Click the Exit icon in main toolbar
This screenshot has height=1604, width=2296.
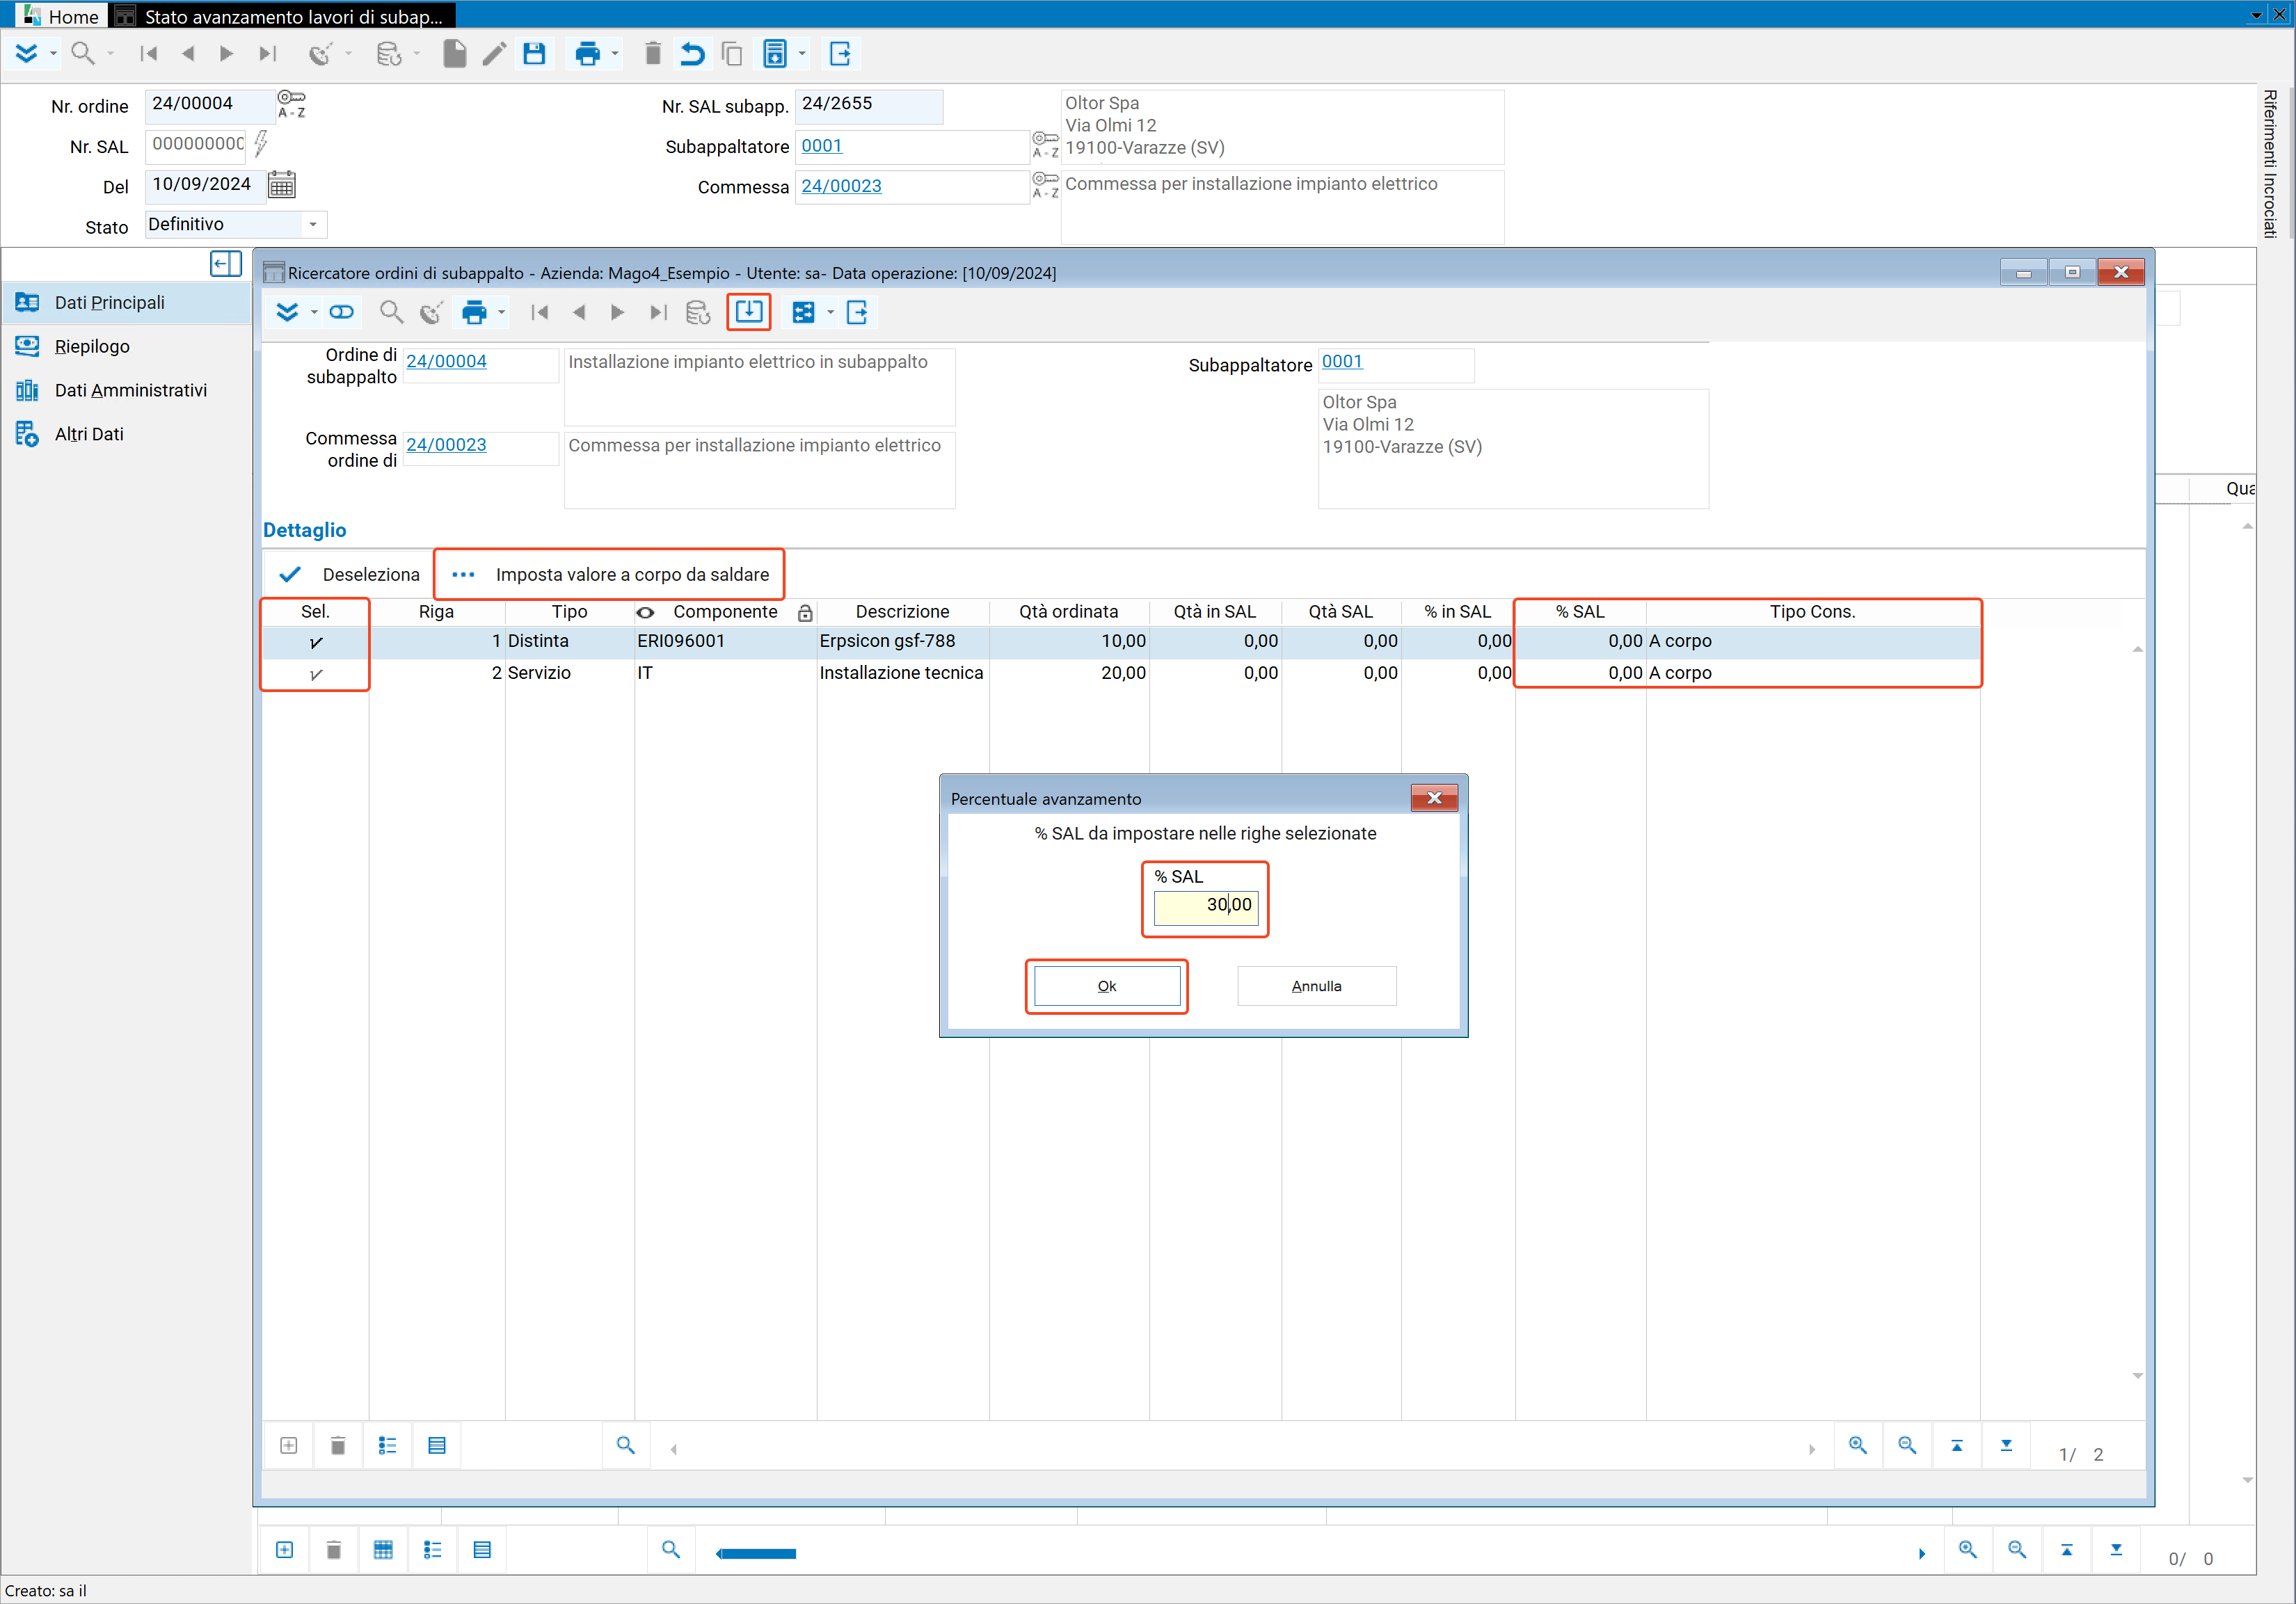[x=840, y=54]
